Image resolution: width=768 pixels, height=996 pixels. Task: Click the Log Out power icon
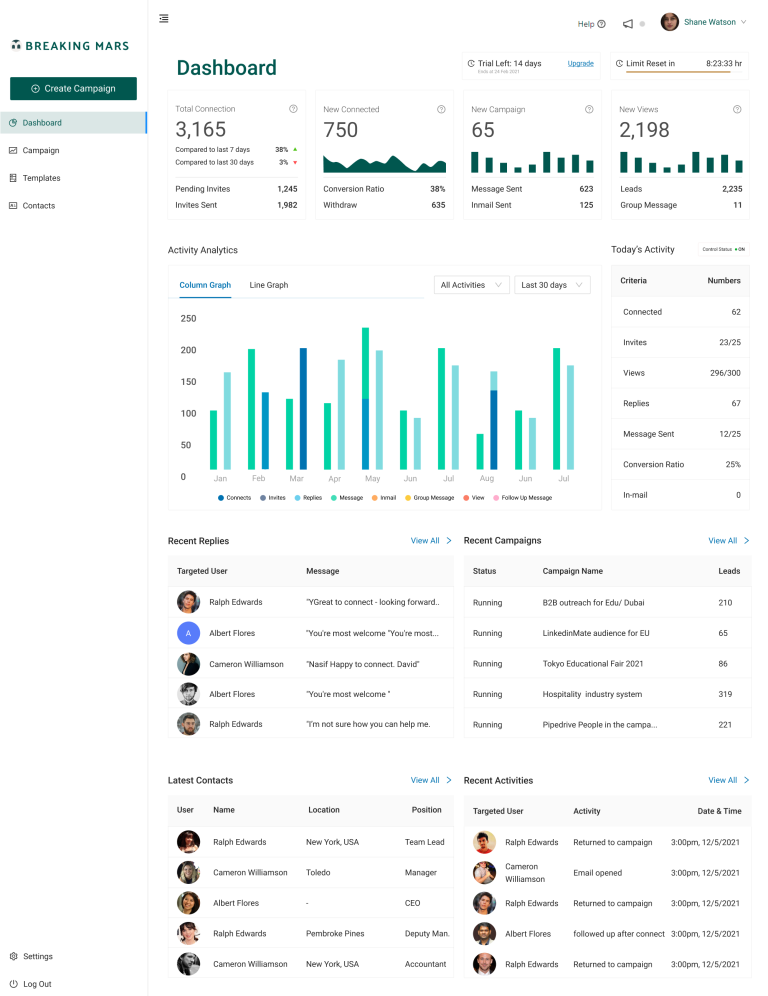click(13, 984)
